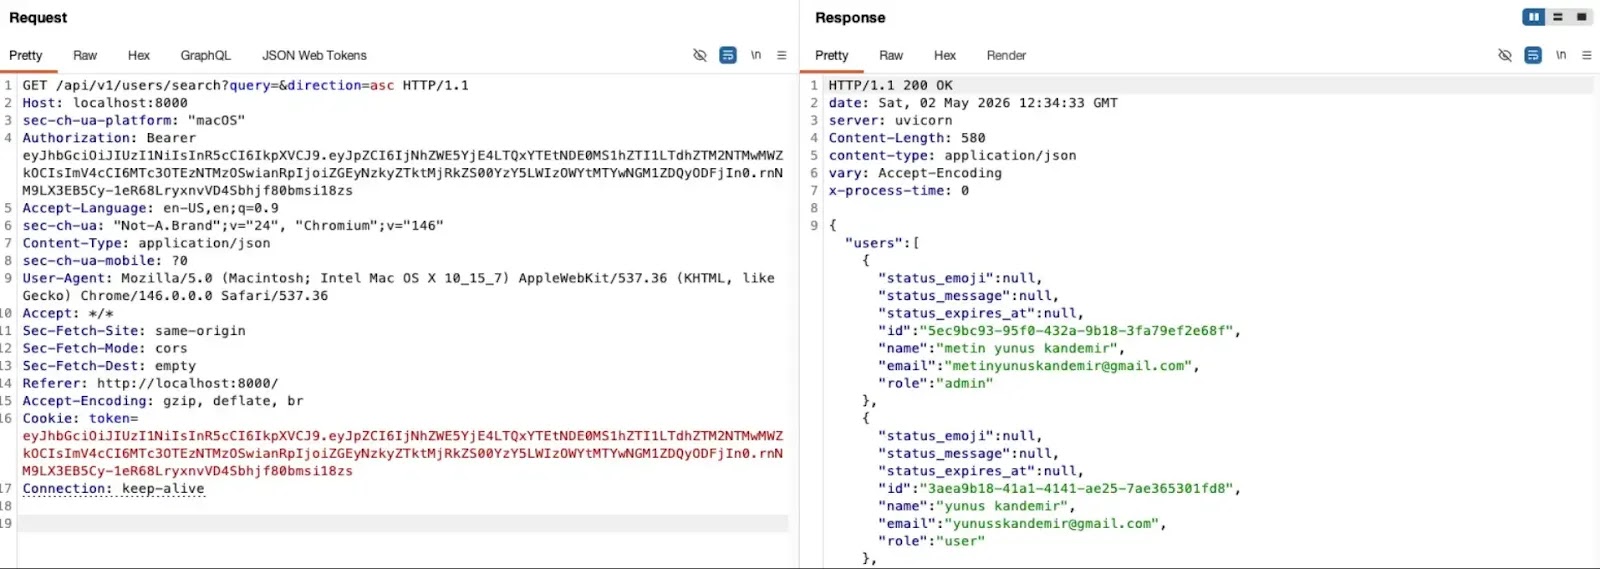The width and height of the screenshot is (1600, 569).
Task: Toggle pretty-print formatting icon in Response panel
Action: [x=1533, y=55]
